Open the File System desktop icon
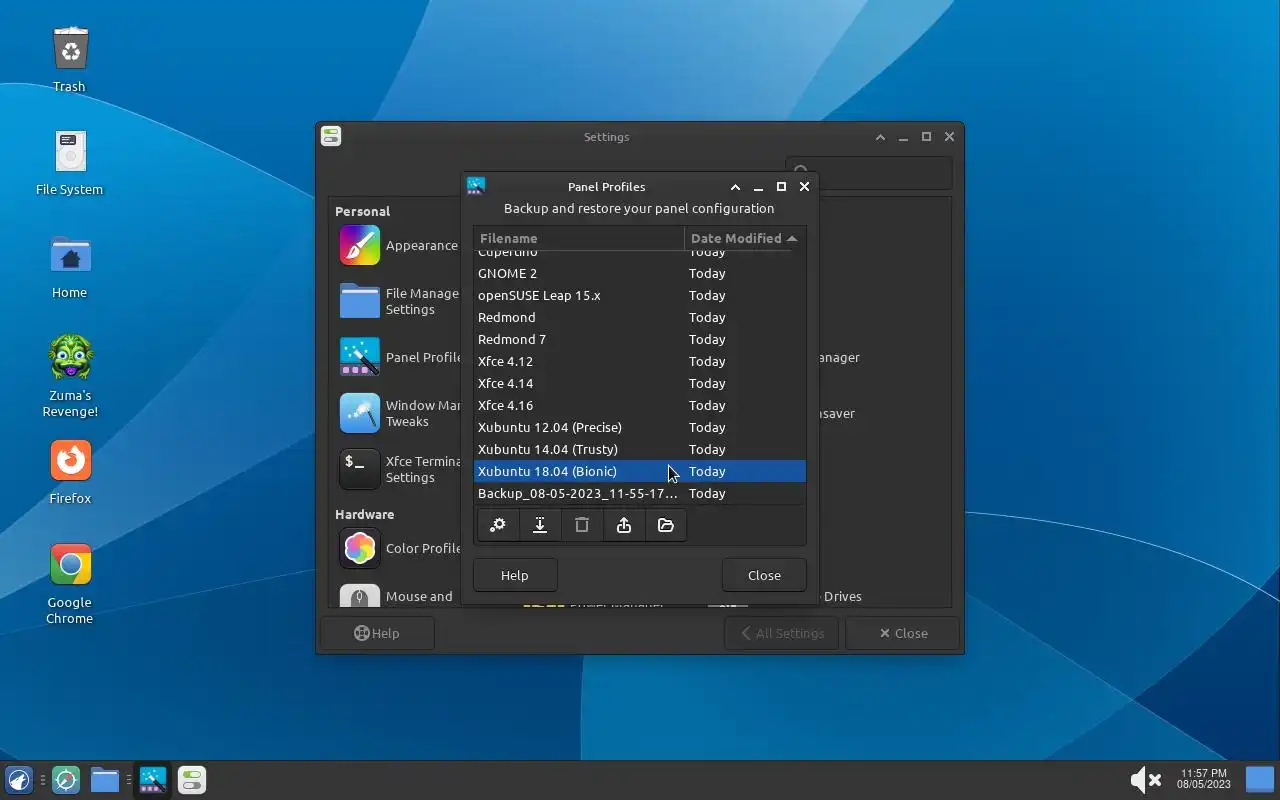The image size is (1280, 800). (70, 162)
